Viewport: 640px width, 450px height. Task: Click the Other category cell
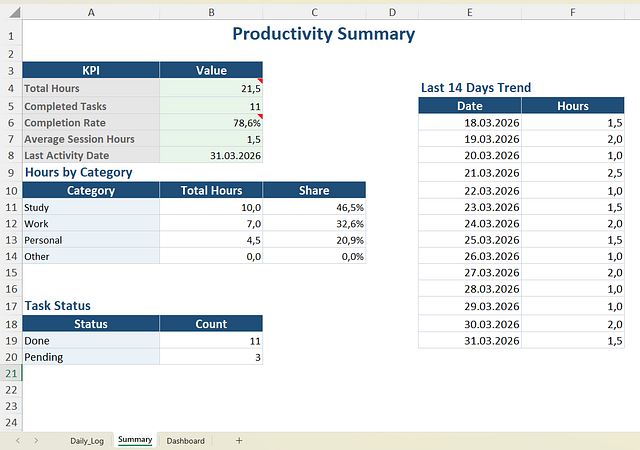[91, 256]
